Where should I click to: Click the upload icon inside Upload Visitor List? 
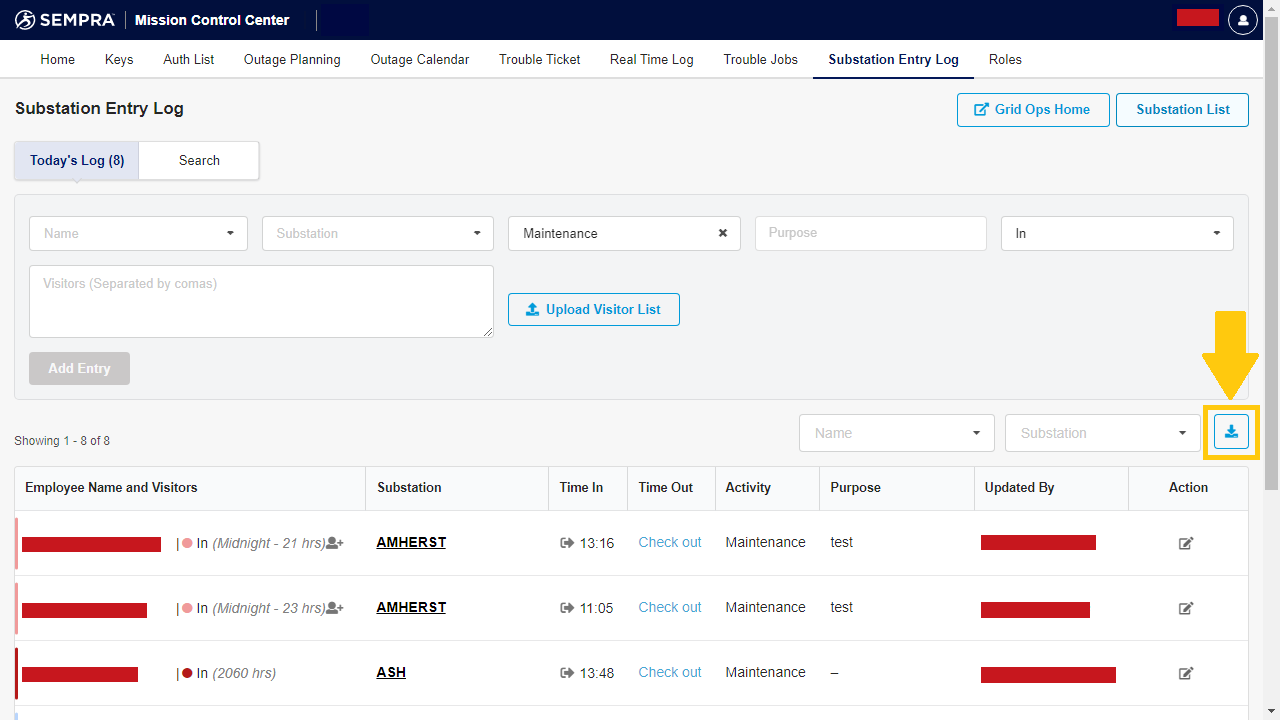(532, 309)
